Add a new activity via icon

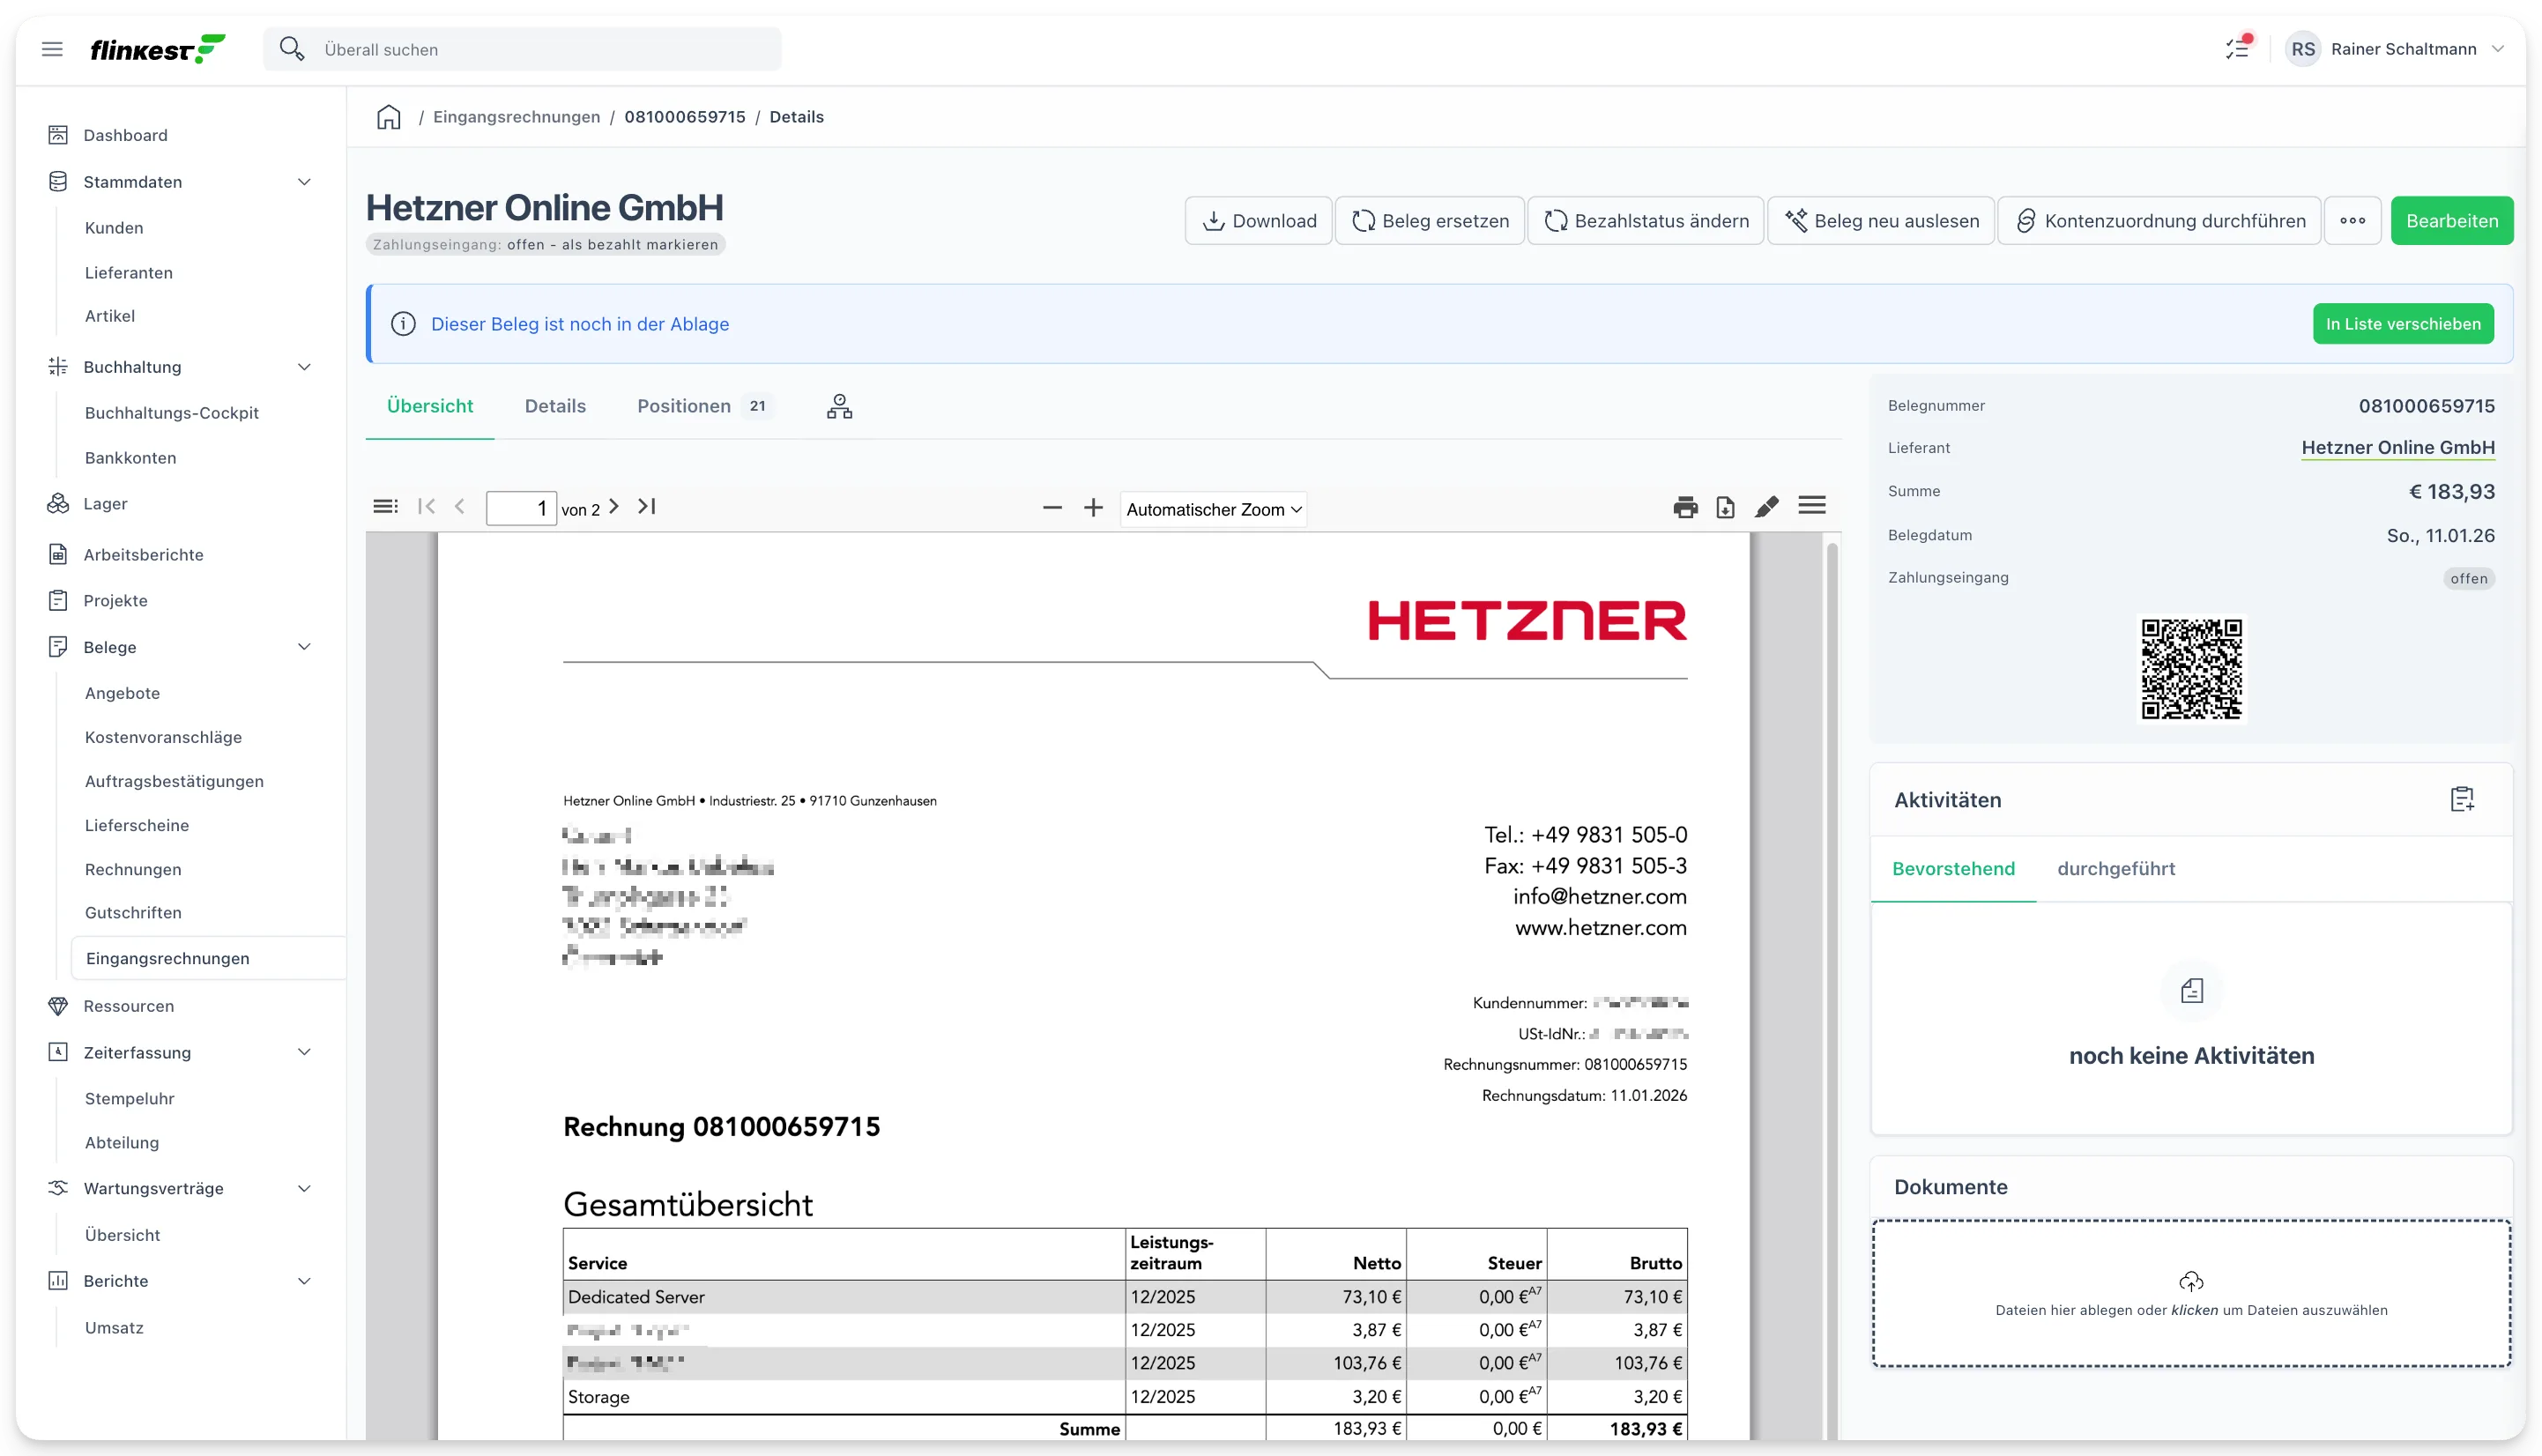pyautogui.click(x=2462, y=799)
